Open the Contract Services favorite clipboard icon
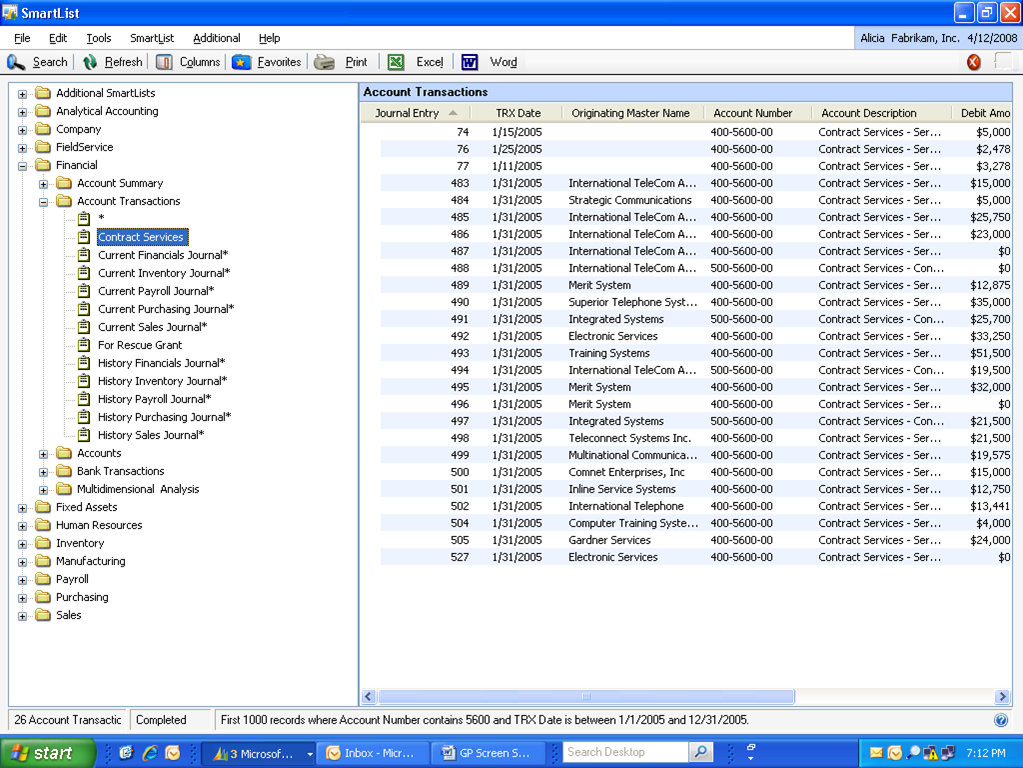1023x768 pixels. coord(84,236)
